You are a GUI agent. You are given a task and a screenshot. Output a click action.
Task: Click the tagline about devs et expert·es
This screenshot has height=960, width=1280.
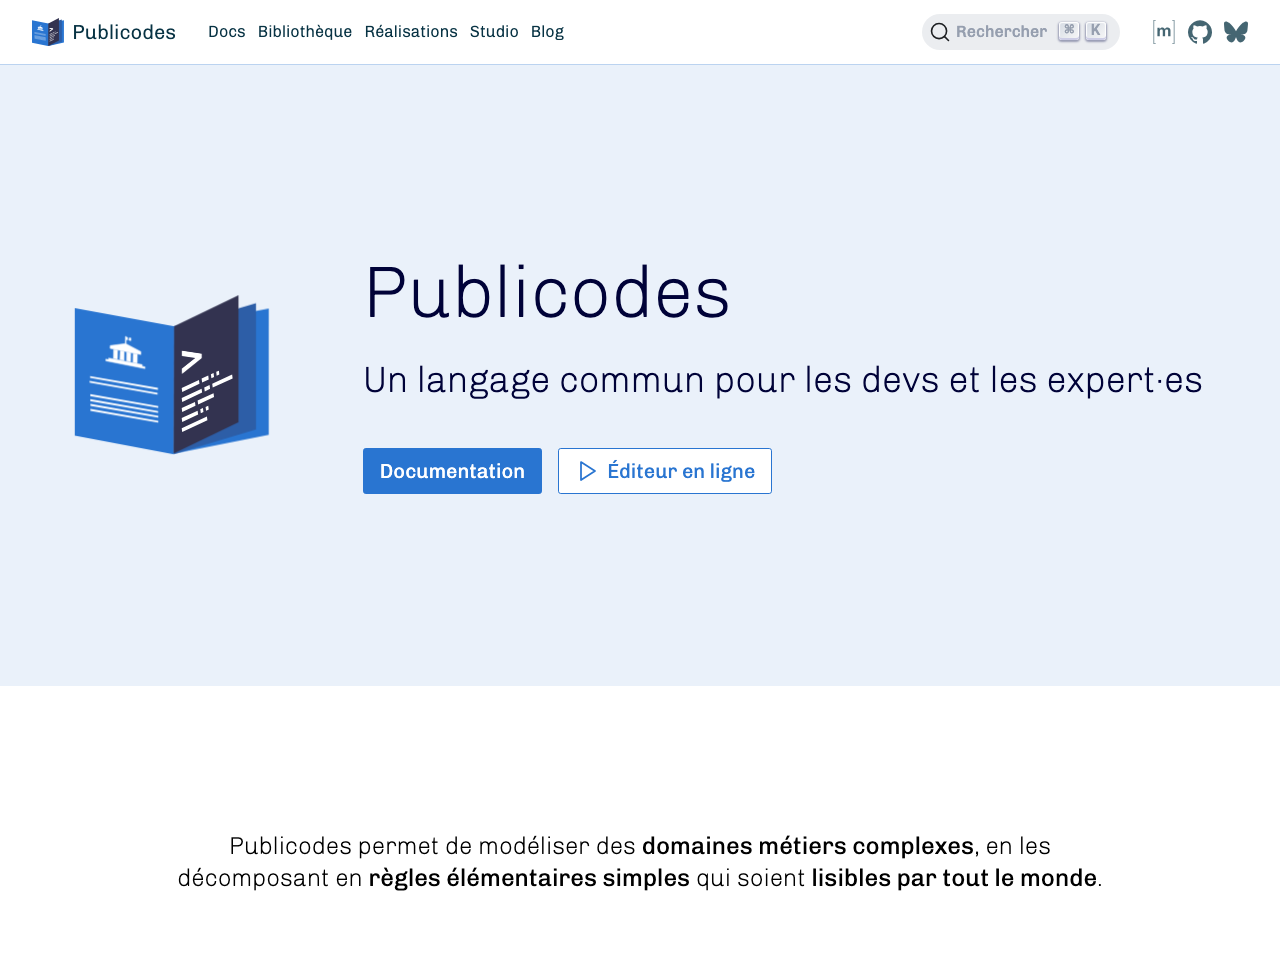783,379
